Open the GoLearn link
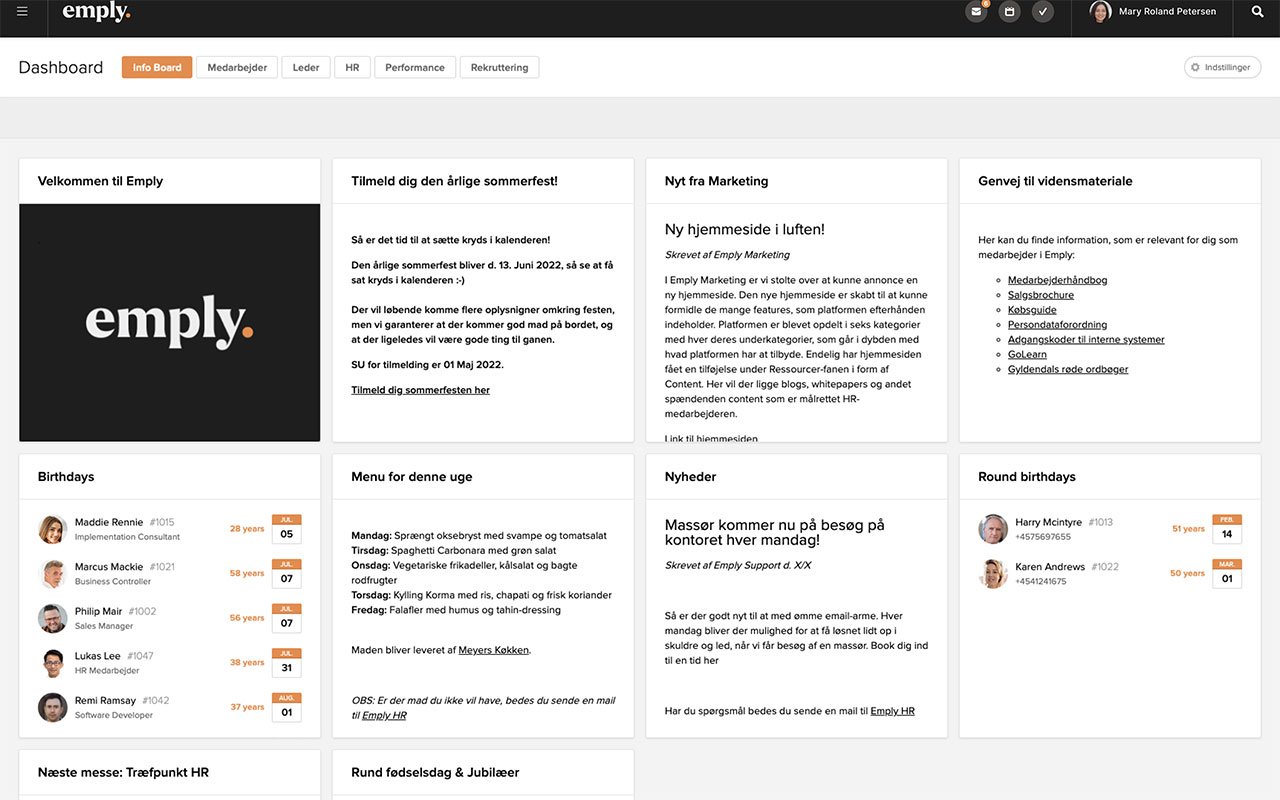Viewport: 1280px width, 800px height. coord(1027,354)
